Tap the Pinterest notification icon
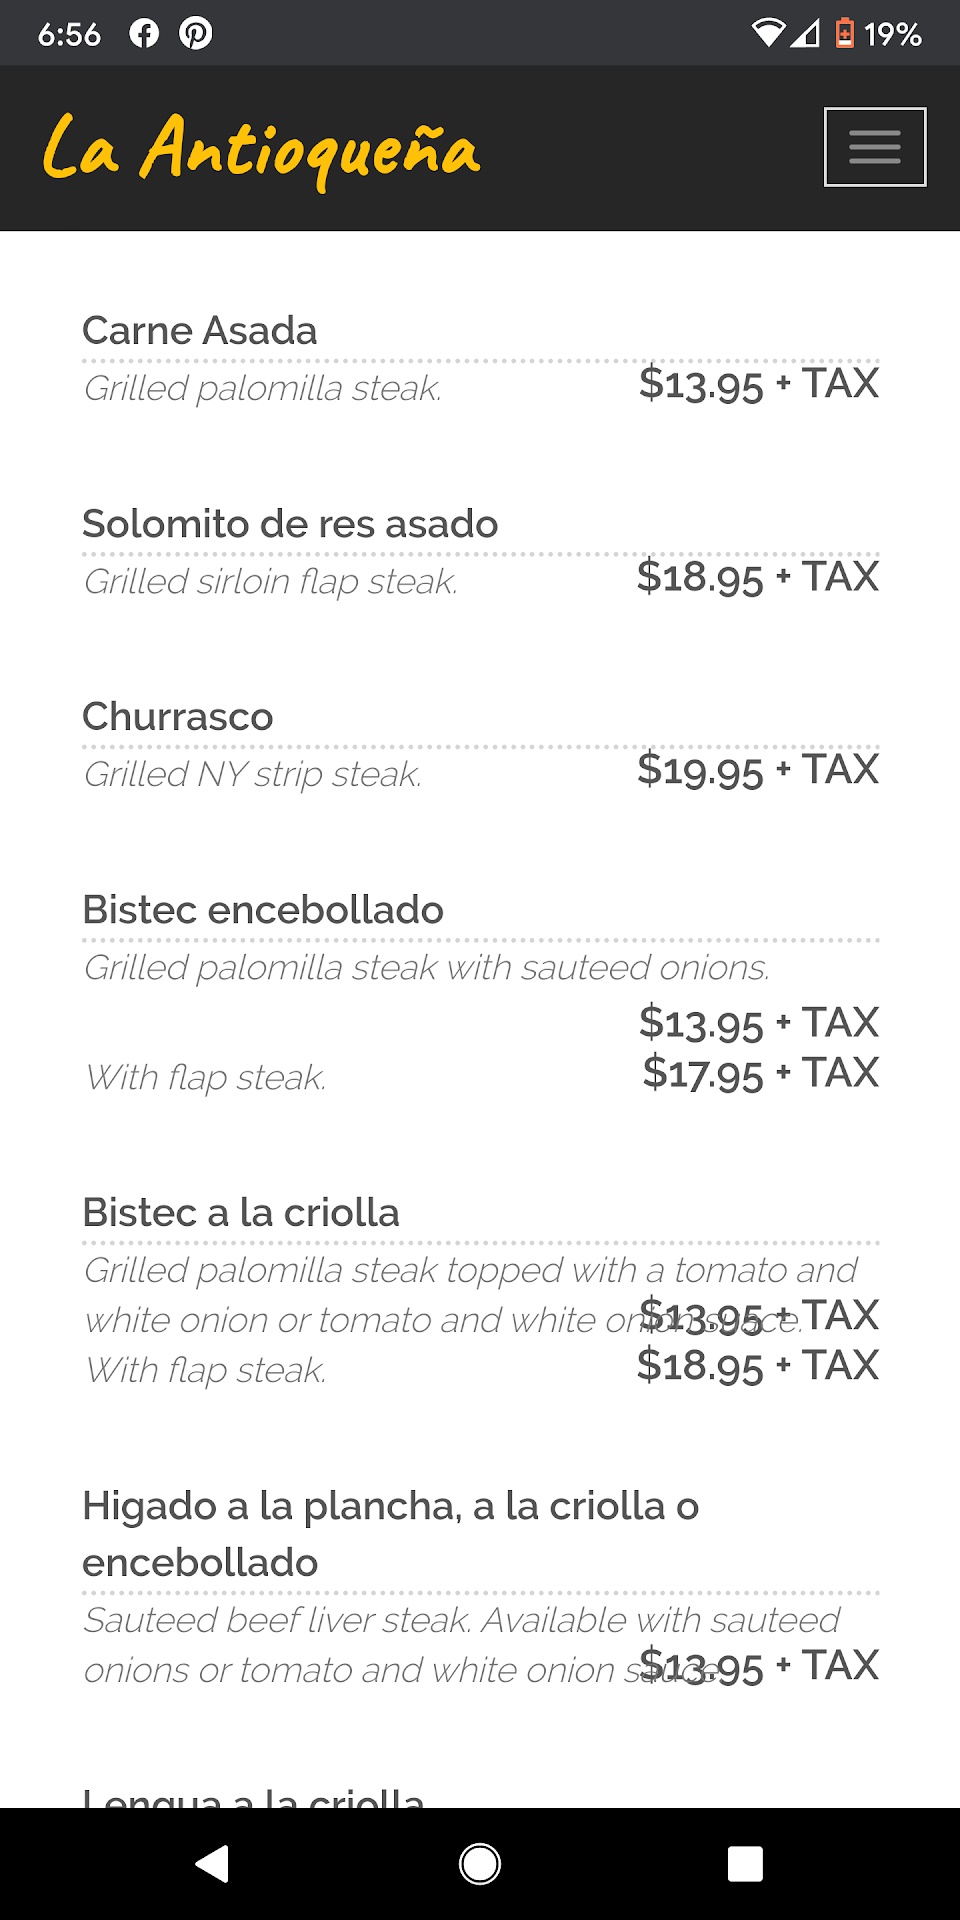The width and height of the screenshot is (960, 1920). (x=195, y=34)
